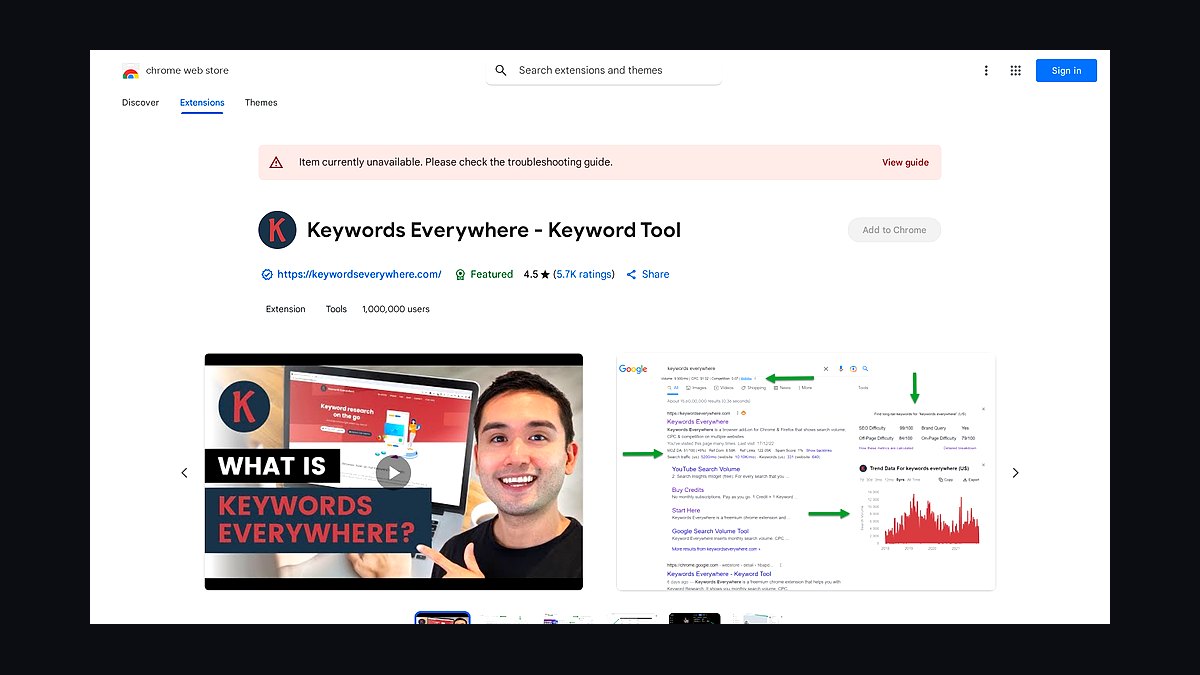The height and width of the screenshot is (675, 1200).
Task: Open the Themes tab
Action: [x=261, y=103]
